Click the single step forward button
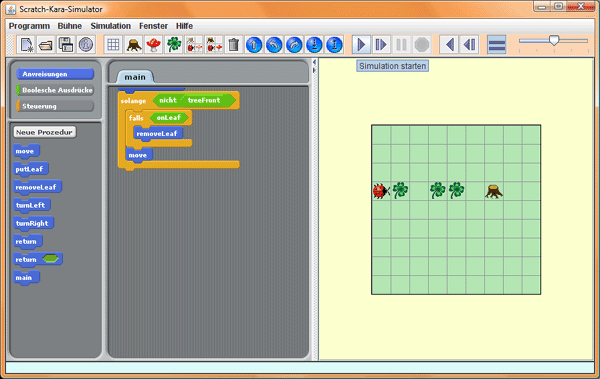 coord(381,45)
